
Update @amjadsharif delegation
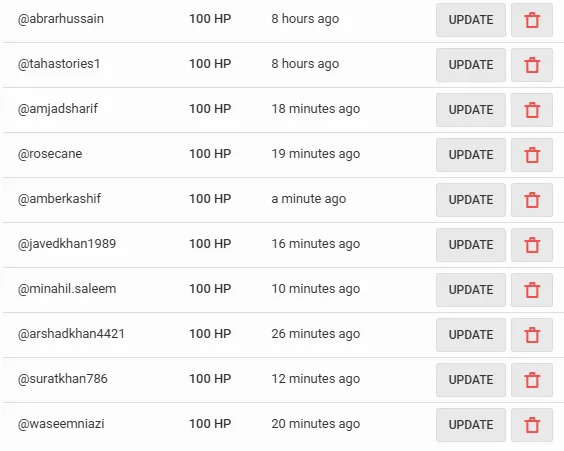point(471,110)
